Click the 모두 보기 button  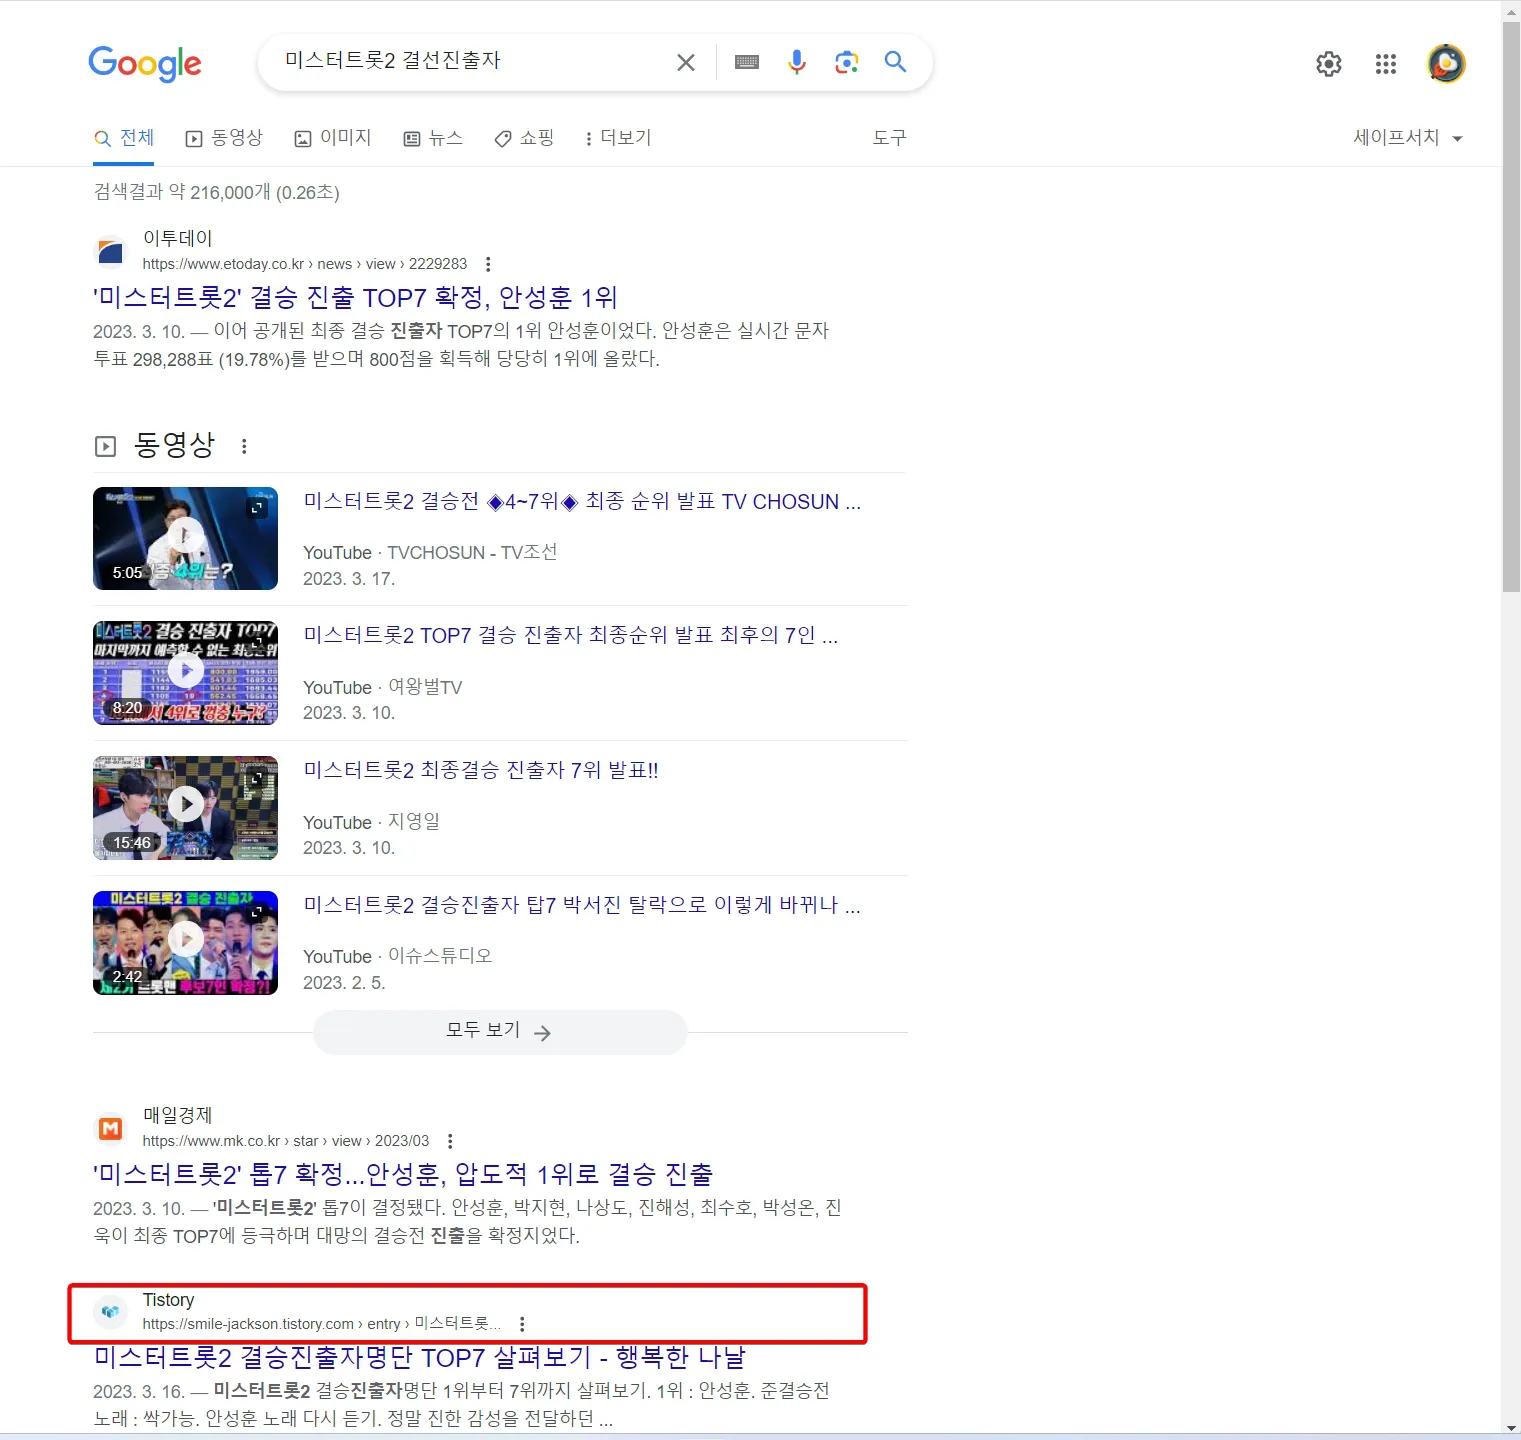point(500,1032)
